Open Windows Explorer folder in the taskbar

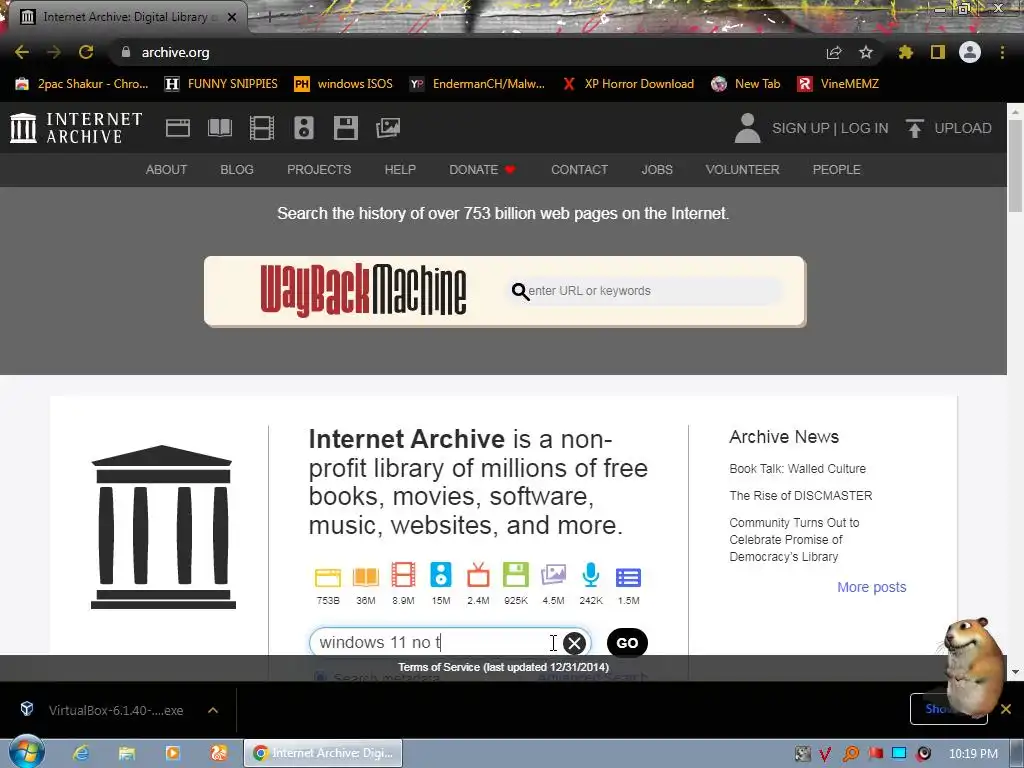[x=127, y=753]
